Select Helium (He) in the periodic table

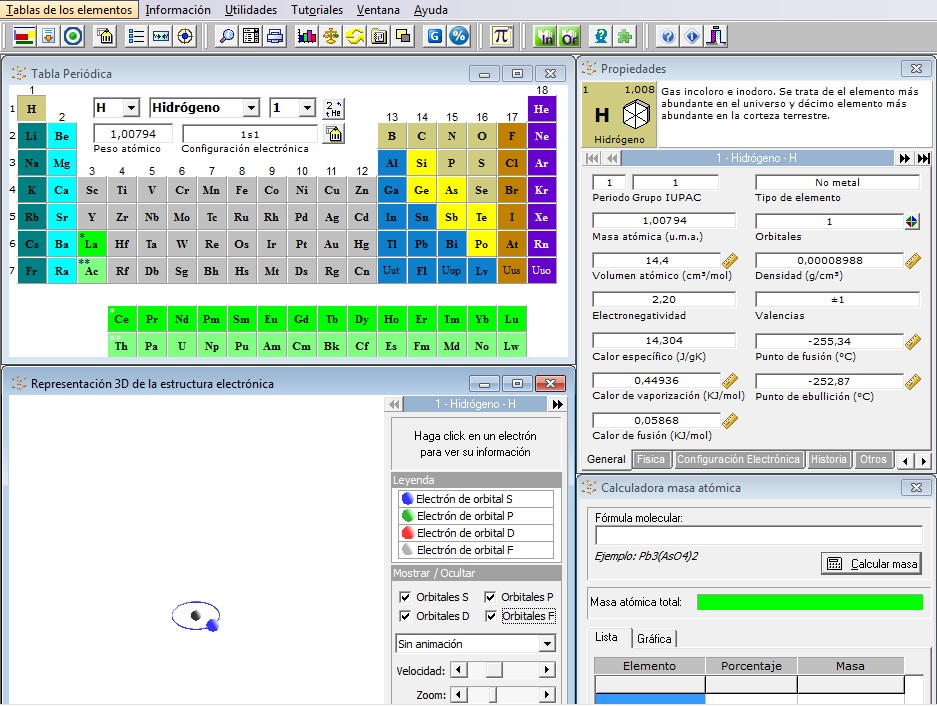(542, 109)
